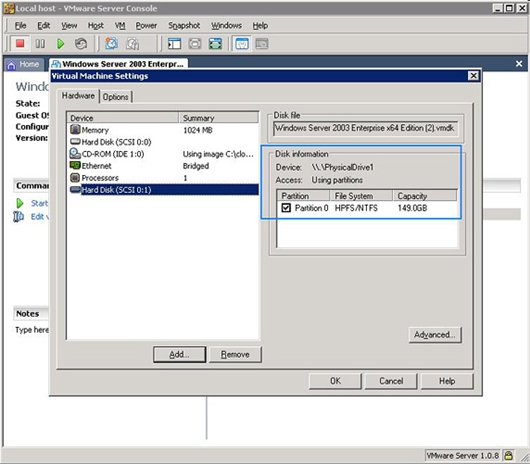530x464 pixels.
Task: Click the Disk file path field
Action: coord(365,128)
